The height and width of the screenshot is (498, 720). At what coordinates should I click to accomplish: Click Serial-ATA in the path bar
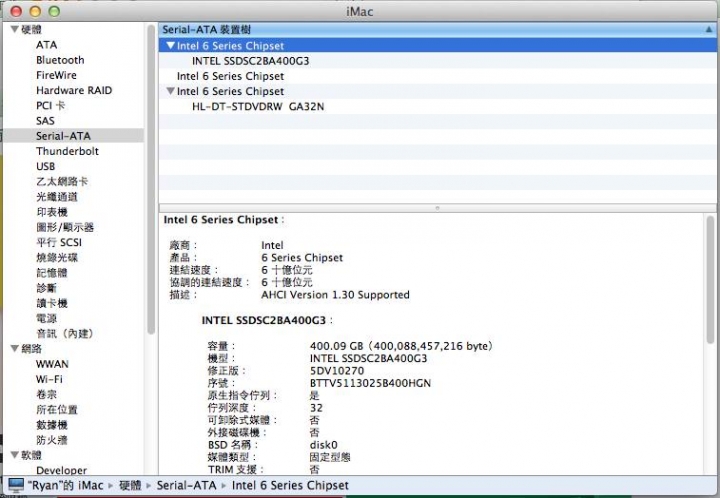click(x=186, y=485)
